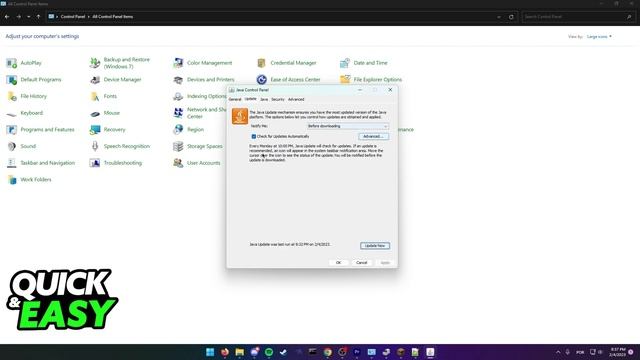Go up one level with Up arrow
Viewport: 640px width, 360px height.
pyautogui.click(x=38, y=17)
